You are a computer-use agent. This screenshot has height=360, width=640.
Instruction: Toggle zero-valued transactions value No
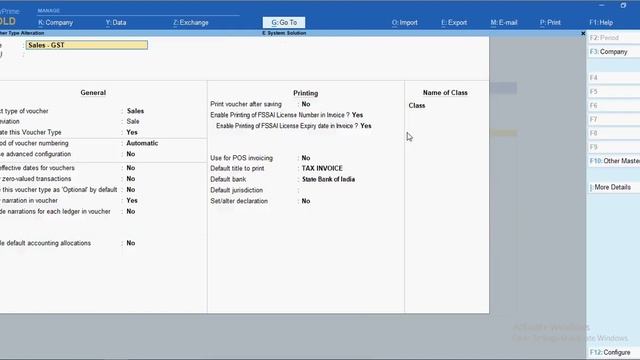[x=131, y=179]
